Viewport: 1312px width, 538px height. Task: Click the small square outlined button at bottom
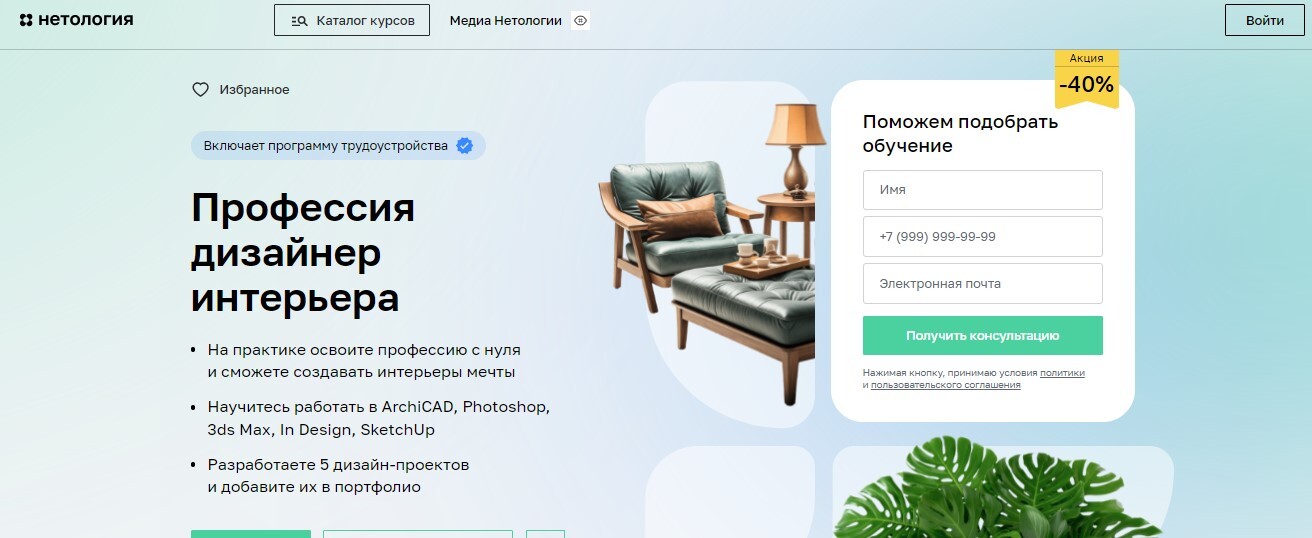click(x=545, y=534)
